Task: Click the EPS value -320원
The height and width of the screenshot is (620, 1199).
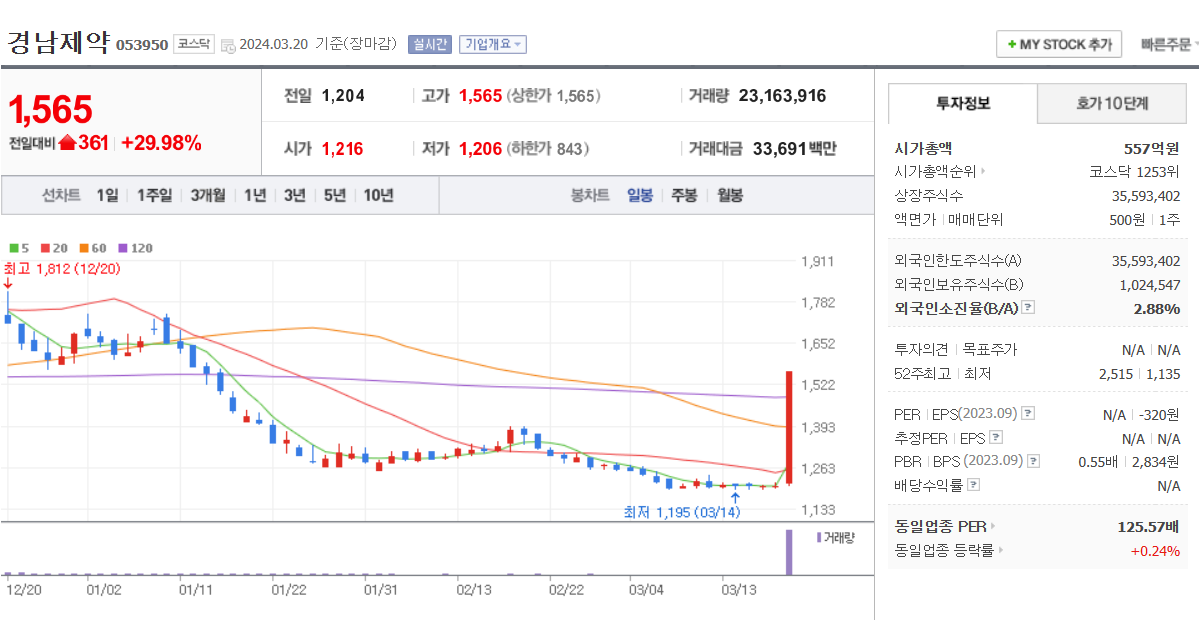Action: pyautogui.click(x=1158, y=414)
